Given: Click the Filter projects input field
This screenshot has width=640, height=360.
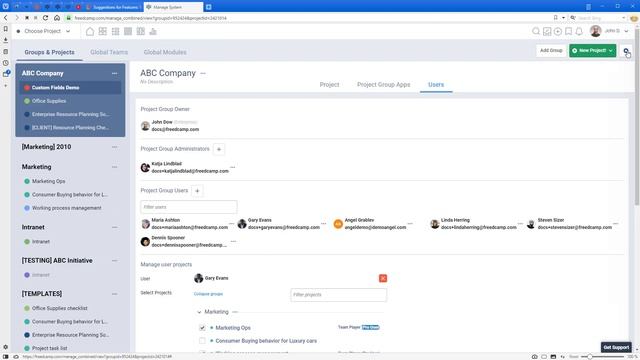Looking at the screenshot, I should tap(338, 295).
